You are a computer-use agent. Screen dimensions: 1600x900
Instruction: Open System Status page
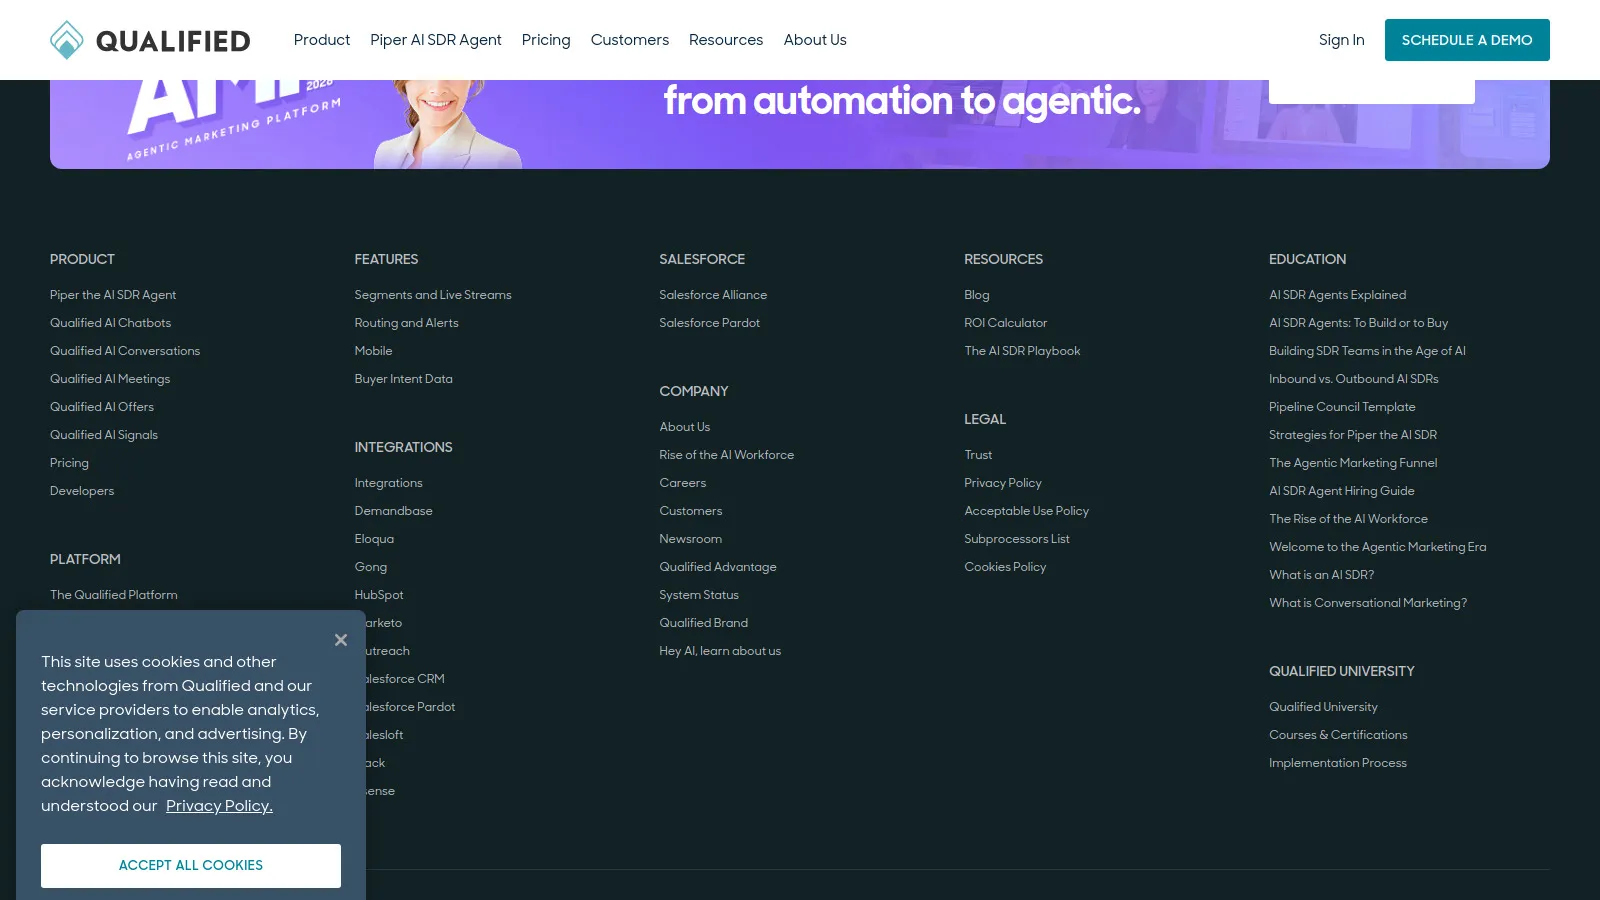point(698,595)
